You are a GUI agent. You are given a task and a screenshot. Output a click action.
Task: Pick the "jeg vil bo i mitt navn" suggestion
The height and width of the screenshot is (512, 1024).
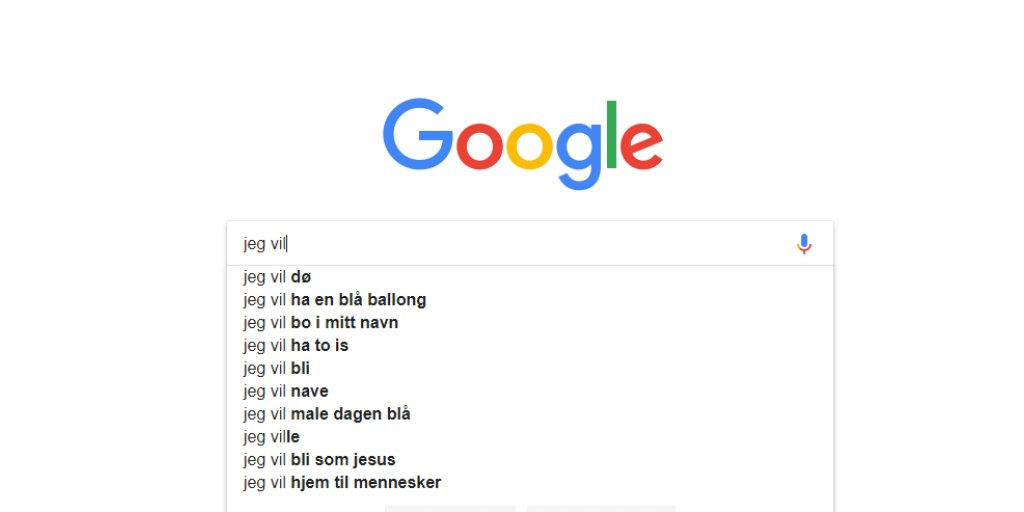[x=320, y=323]
